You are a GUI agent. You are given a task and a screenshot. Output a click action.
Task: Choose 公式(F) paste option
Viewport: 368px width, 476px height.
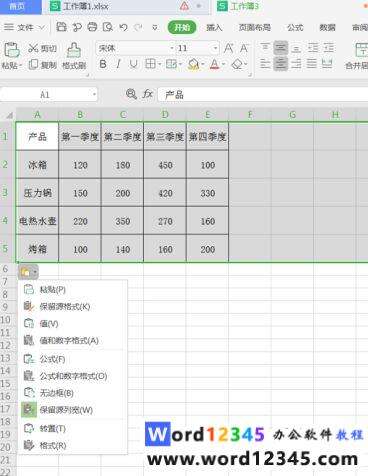(73, 359)
